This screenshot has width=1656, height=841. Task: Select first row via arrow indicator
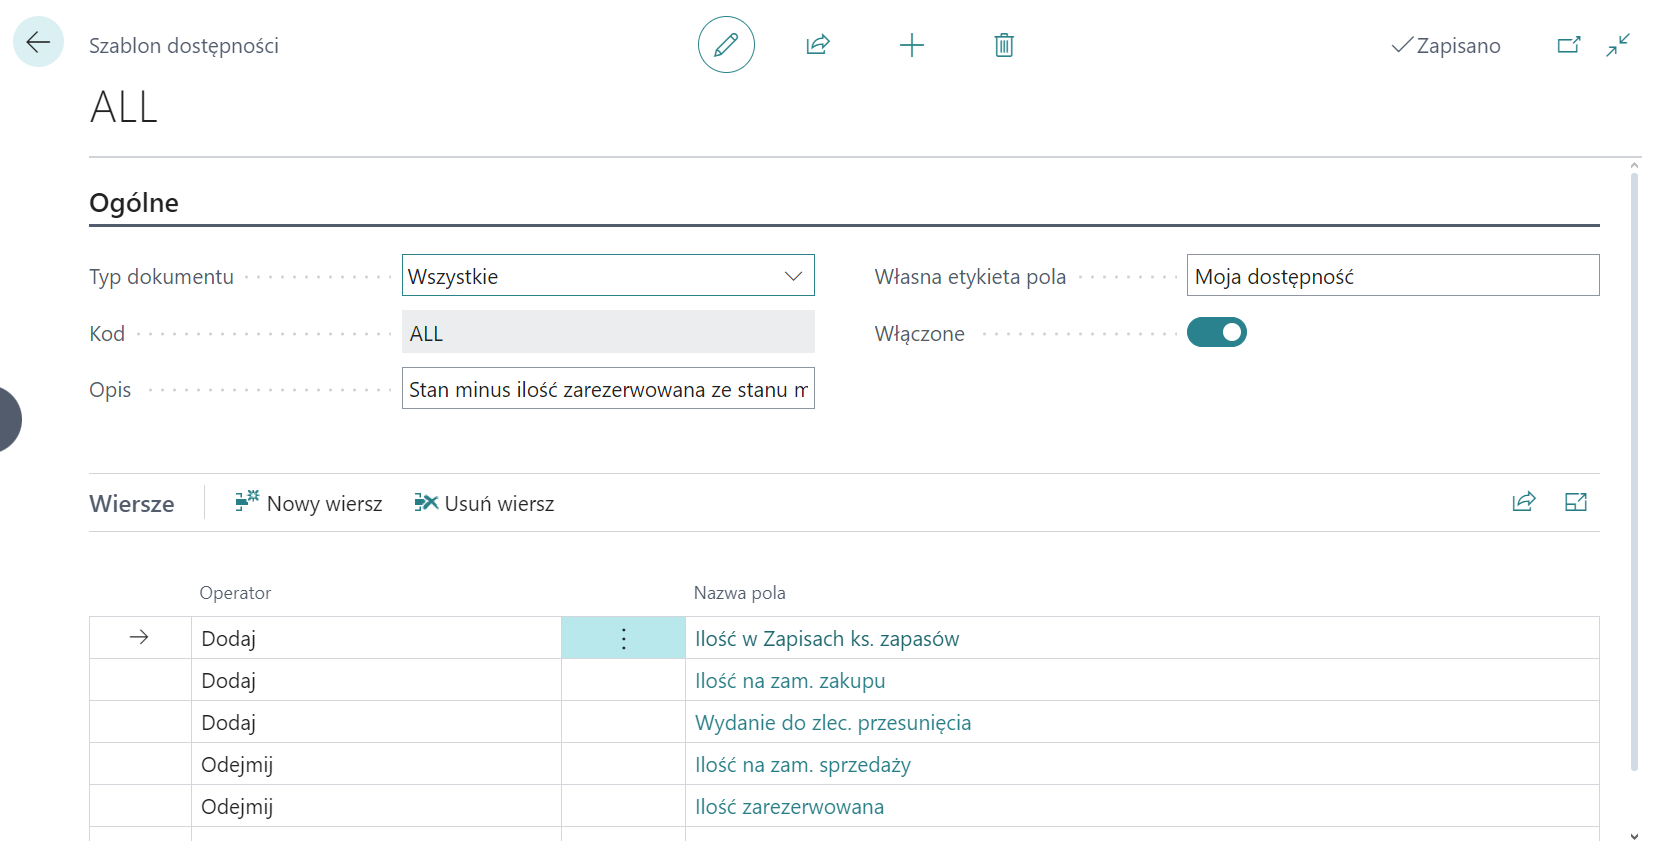coord(139,637)
